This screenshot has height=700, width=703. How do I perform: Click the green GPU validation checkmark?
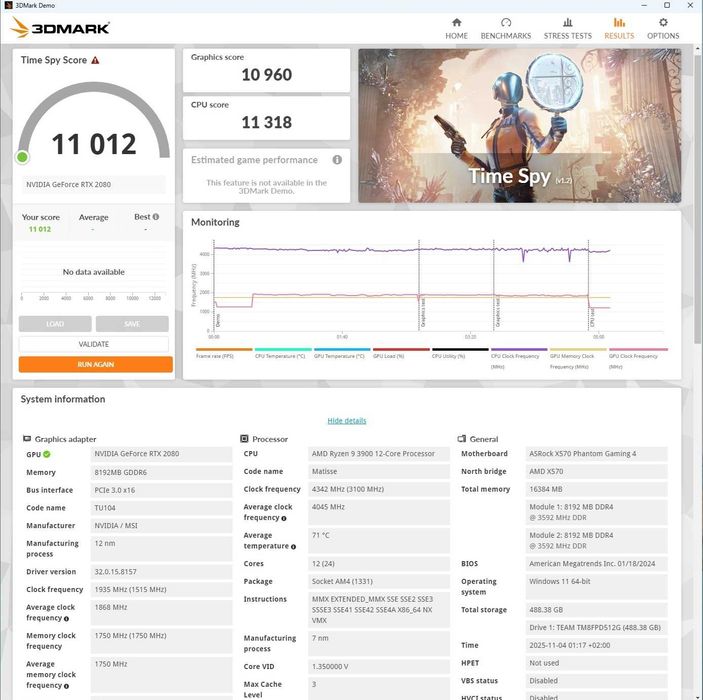coord(47,454)
